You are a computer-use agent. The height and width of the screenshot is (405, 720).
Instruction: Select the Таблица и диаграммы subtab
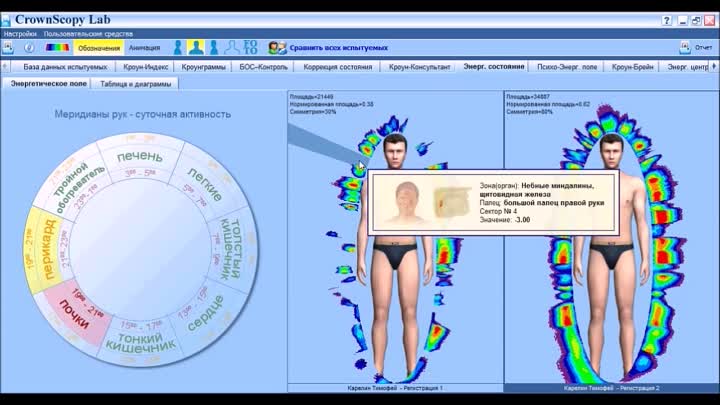pos(135,84)
